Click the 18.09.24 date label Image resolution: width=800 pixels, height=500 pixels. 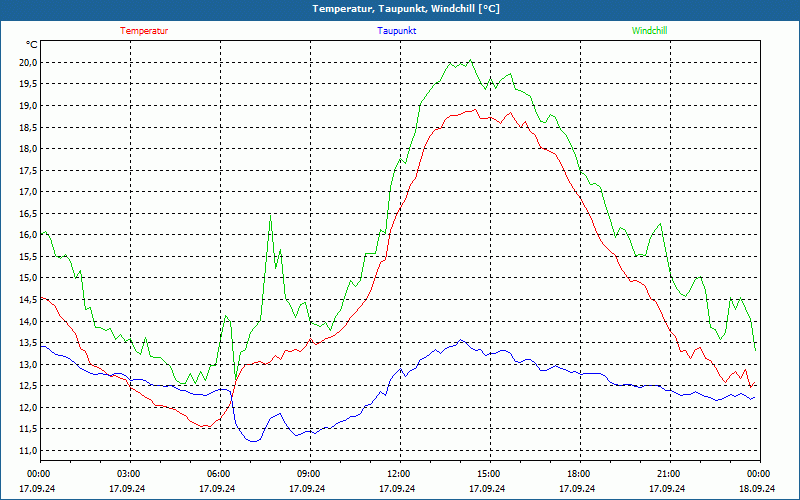click(x=757, y=488)
